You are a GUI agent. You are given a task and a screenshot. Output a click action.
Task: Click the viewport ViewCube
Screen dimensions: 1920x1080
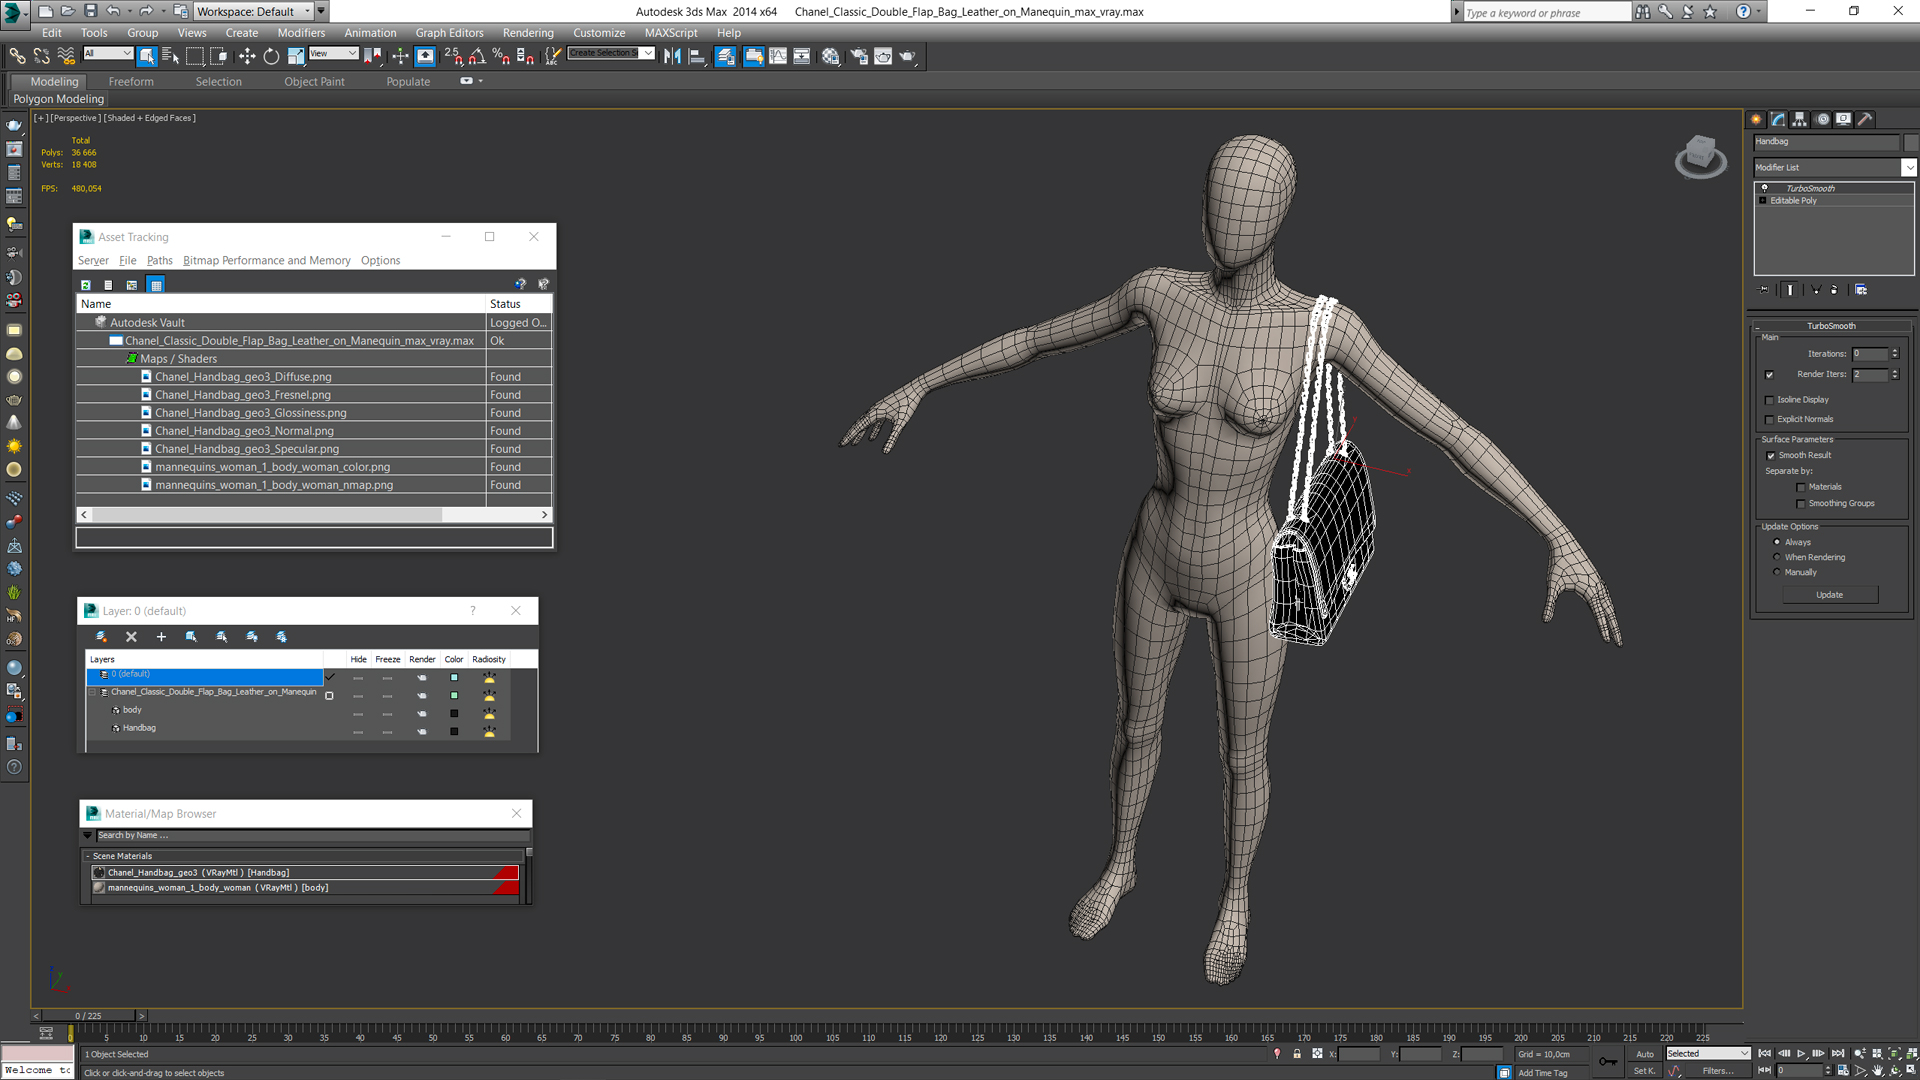click(1700, 156)
